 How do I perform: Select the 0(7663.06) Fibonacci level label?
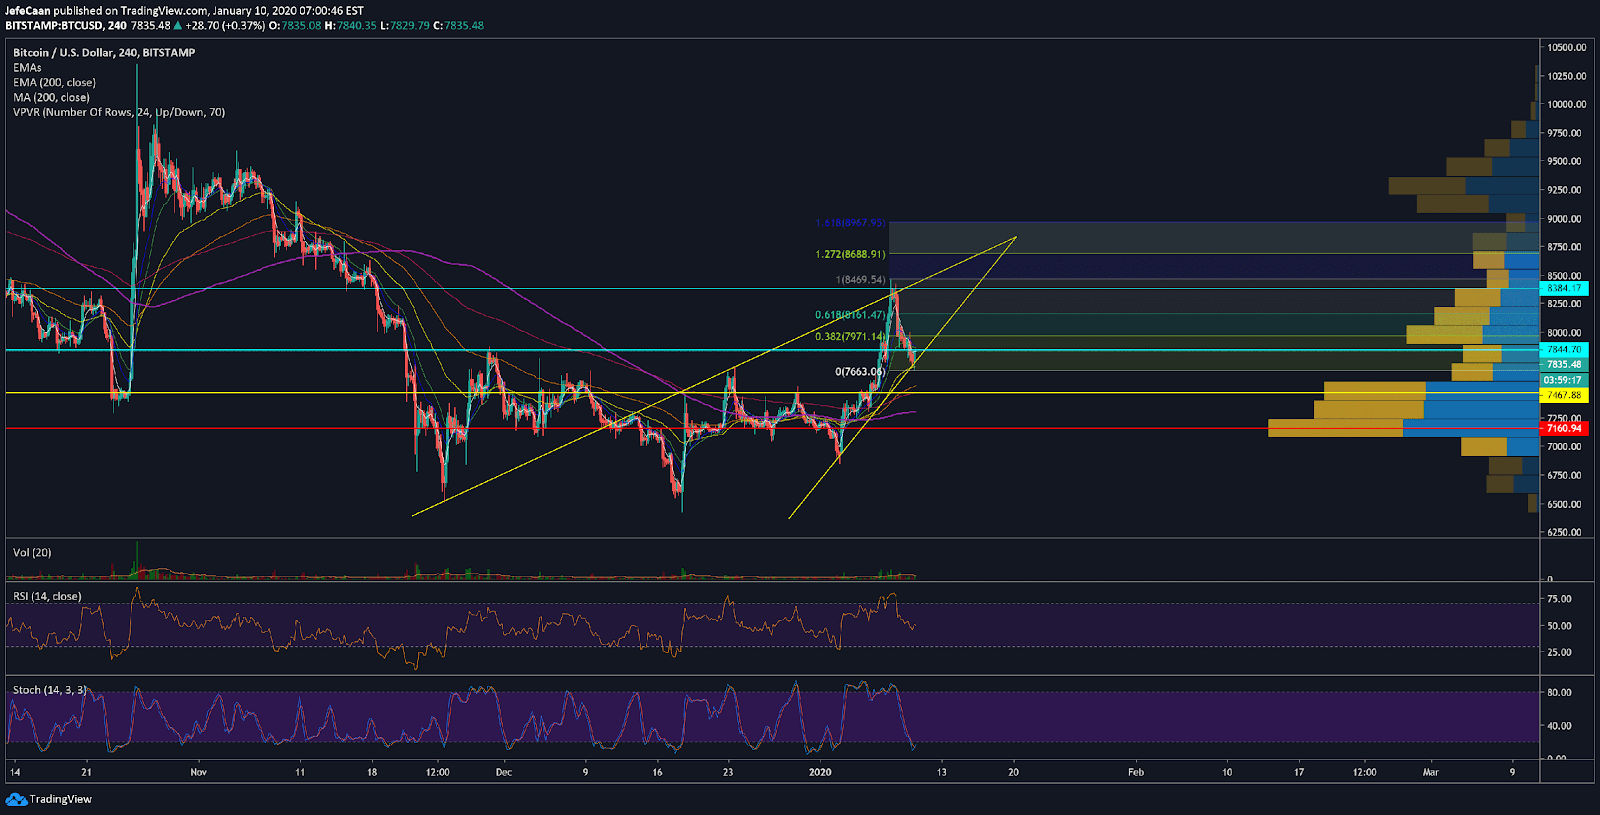(x=860, y=372)
